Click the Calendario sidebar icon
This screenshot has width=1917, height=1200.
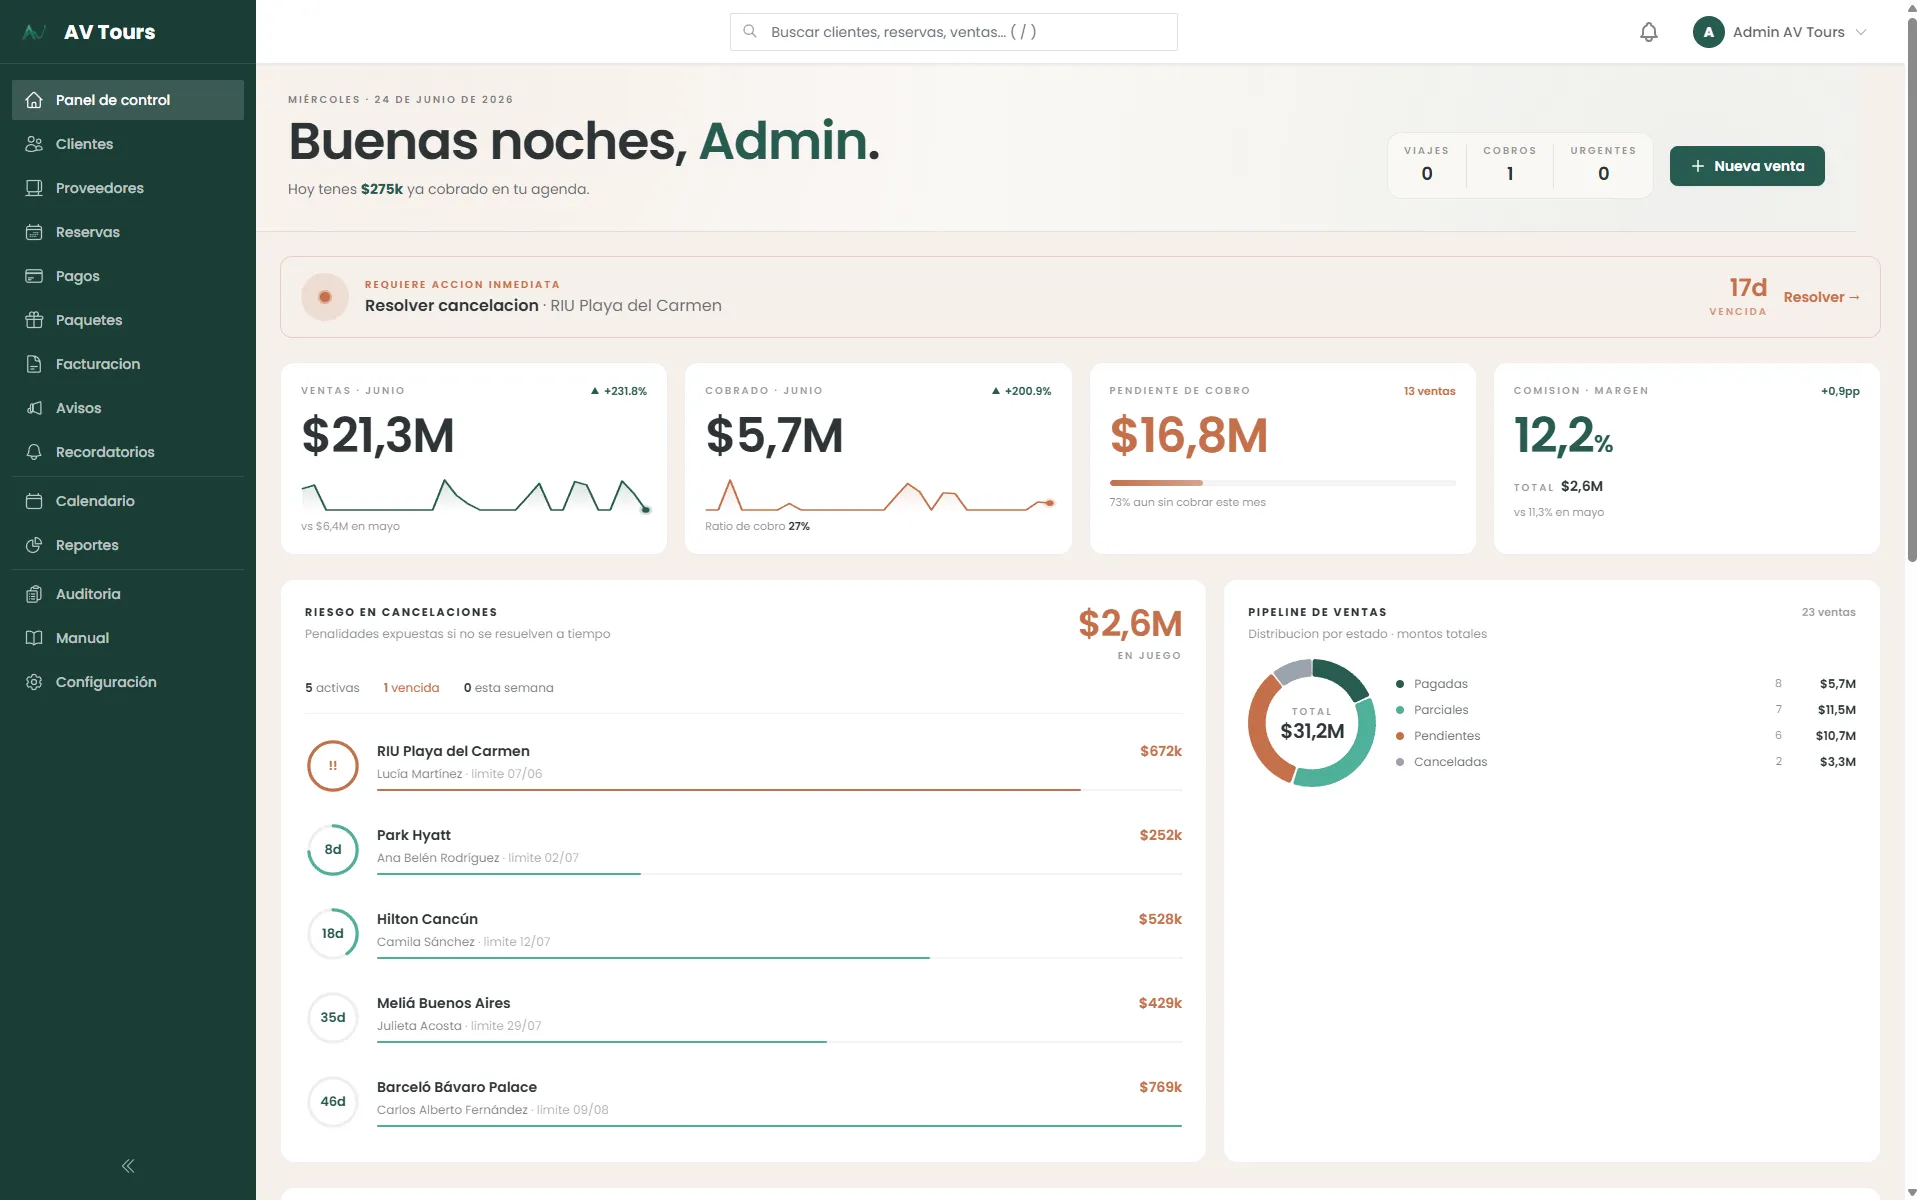tap(34, 501)
